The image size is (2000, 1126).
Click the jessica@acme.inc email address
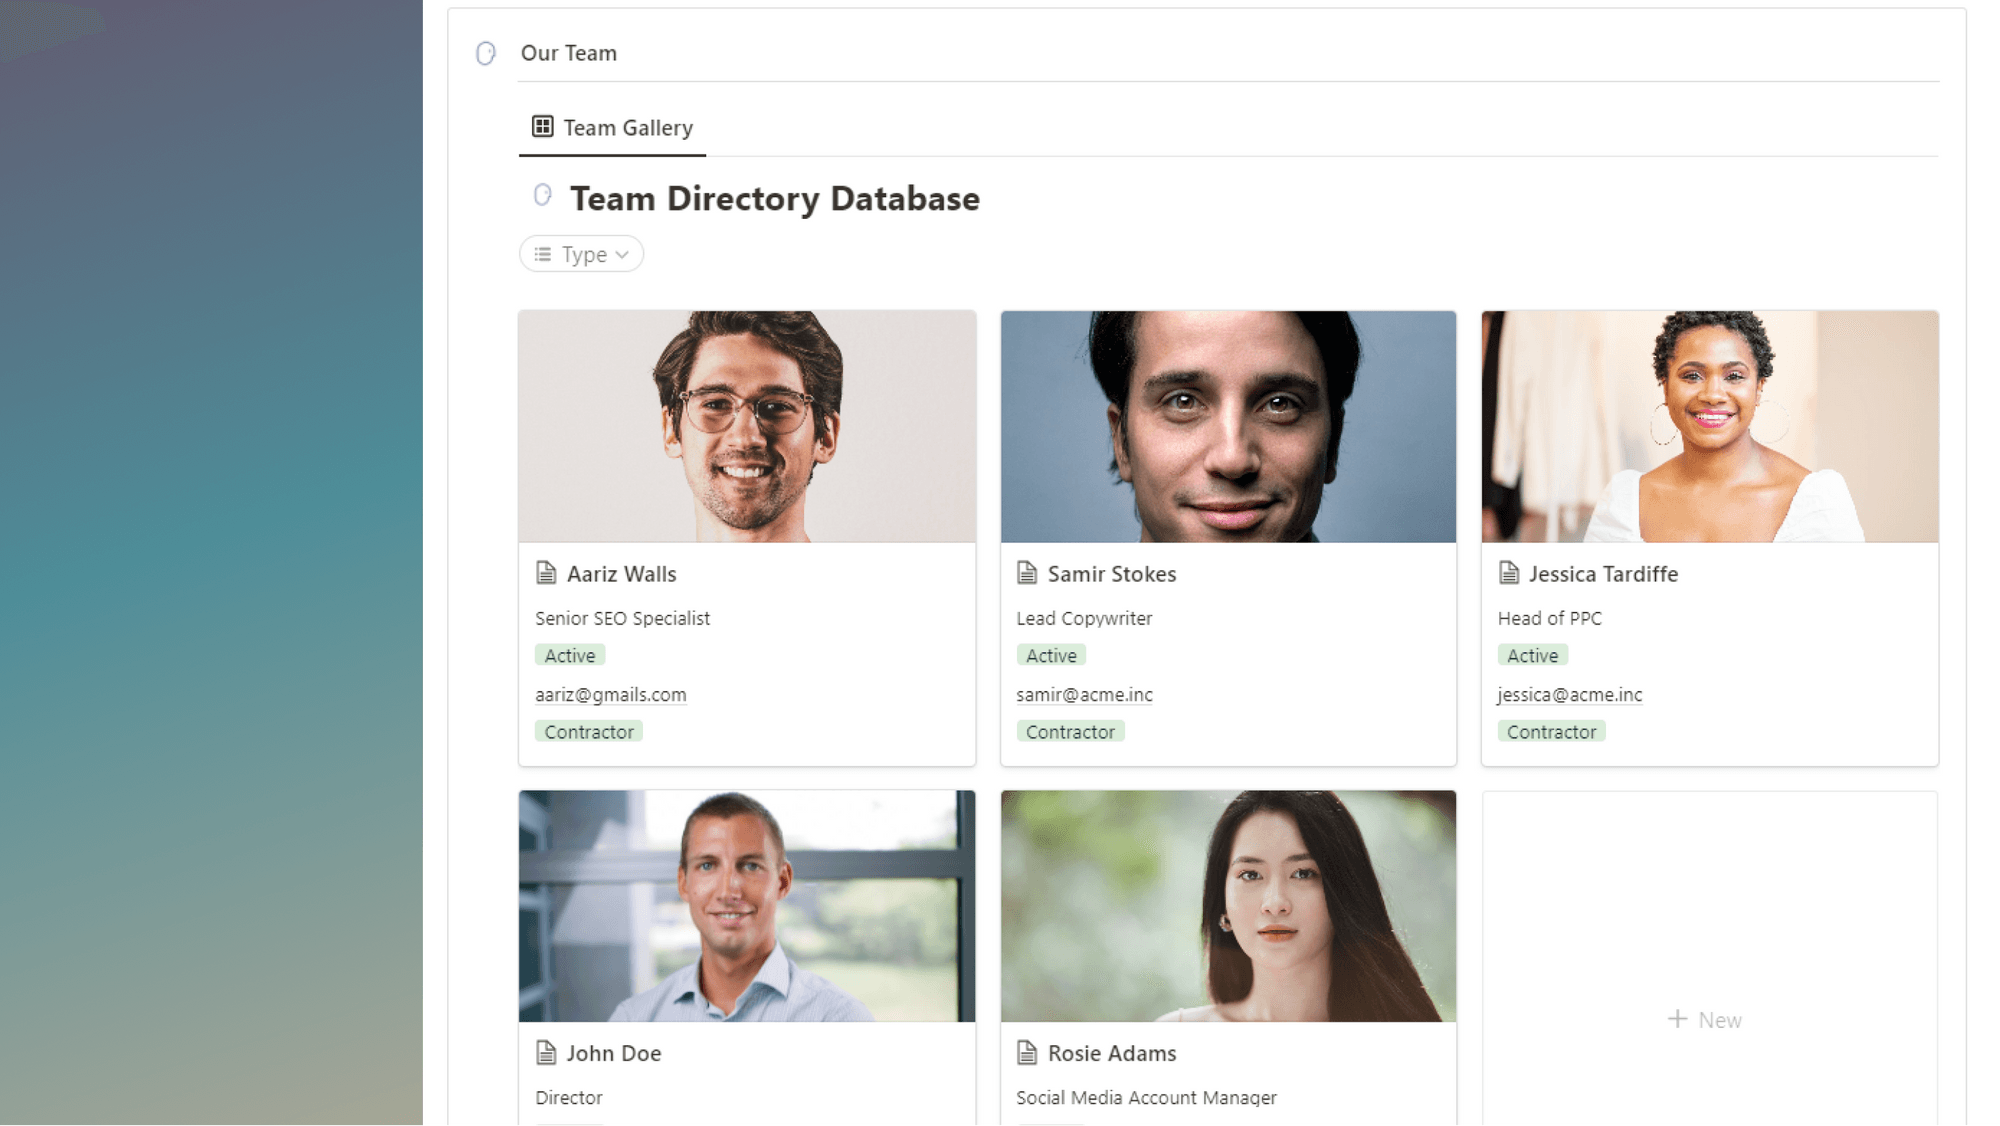tap(1569, 694)
